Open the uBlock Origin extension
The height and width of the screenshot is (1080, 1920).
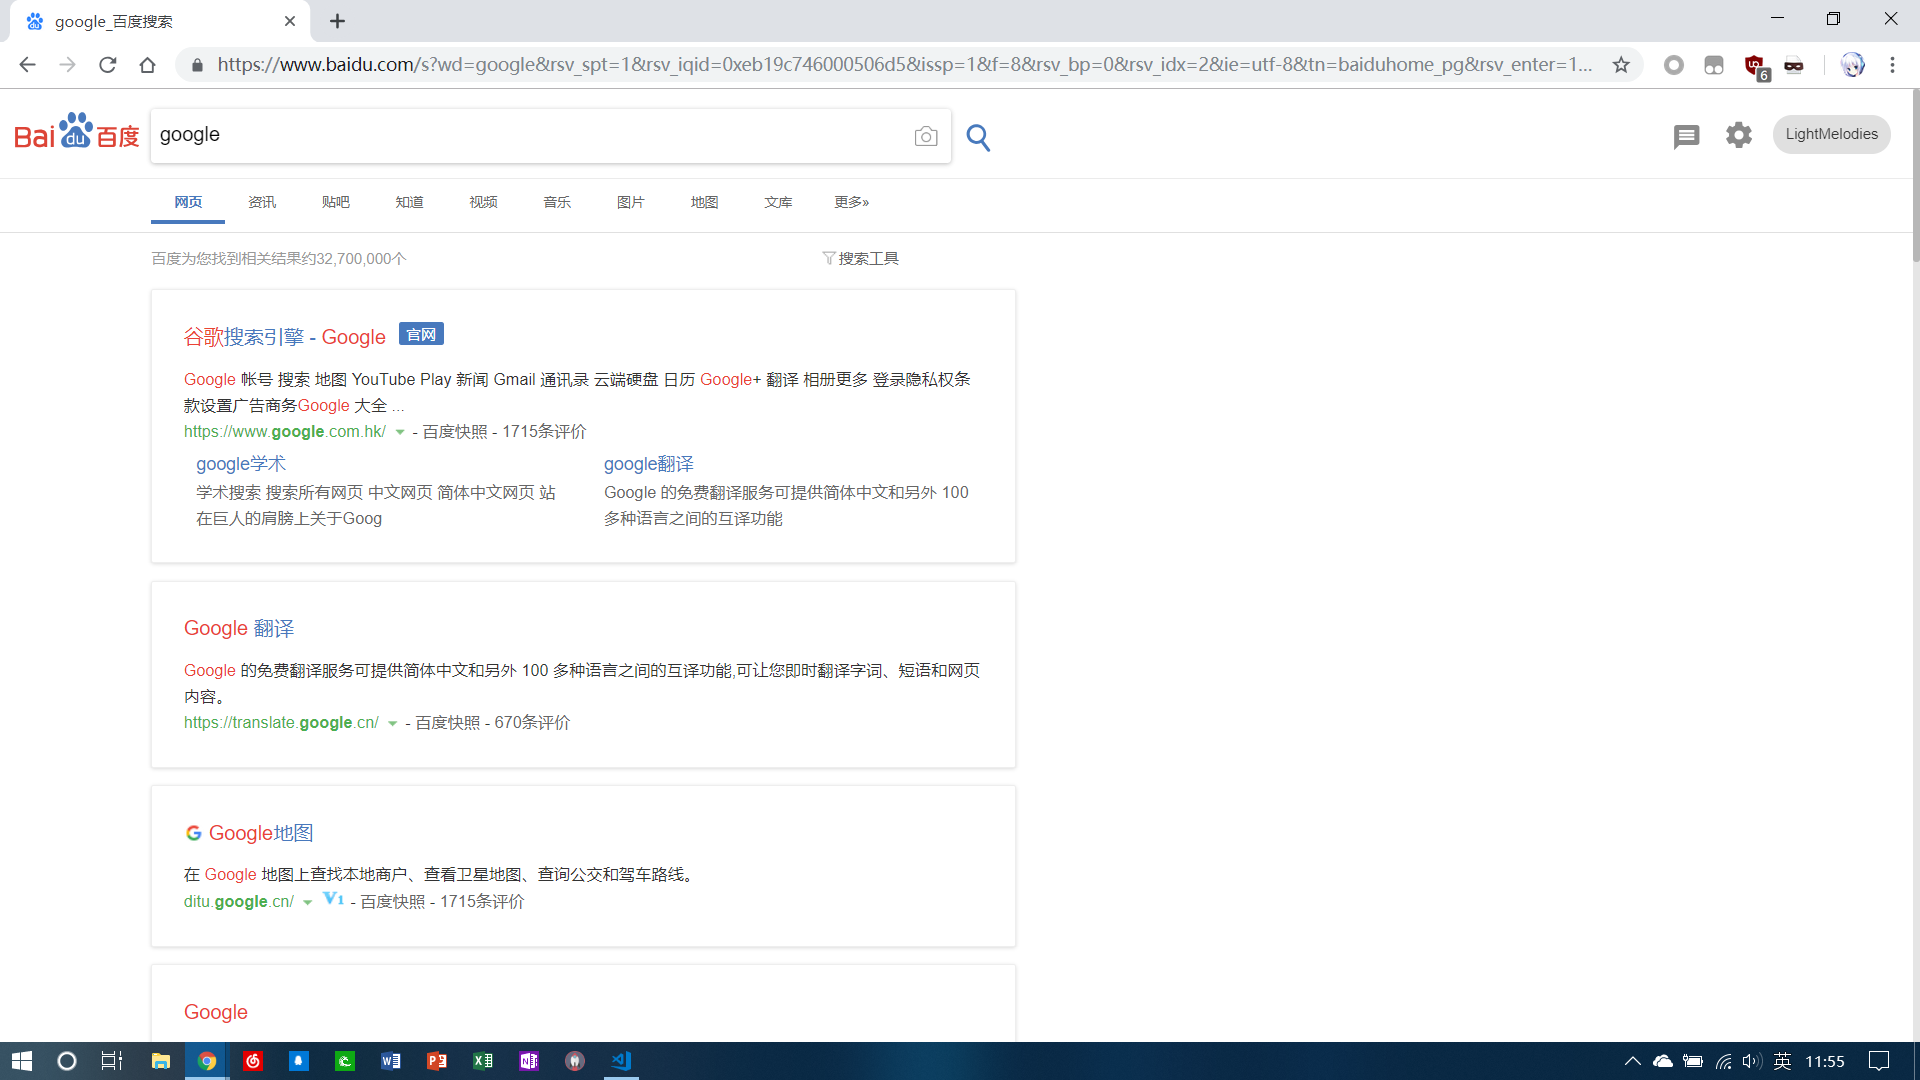click(x=1753, y=64)
